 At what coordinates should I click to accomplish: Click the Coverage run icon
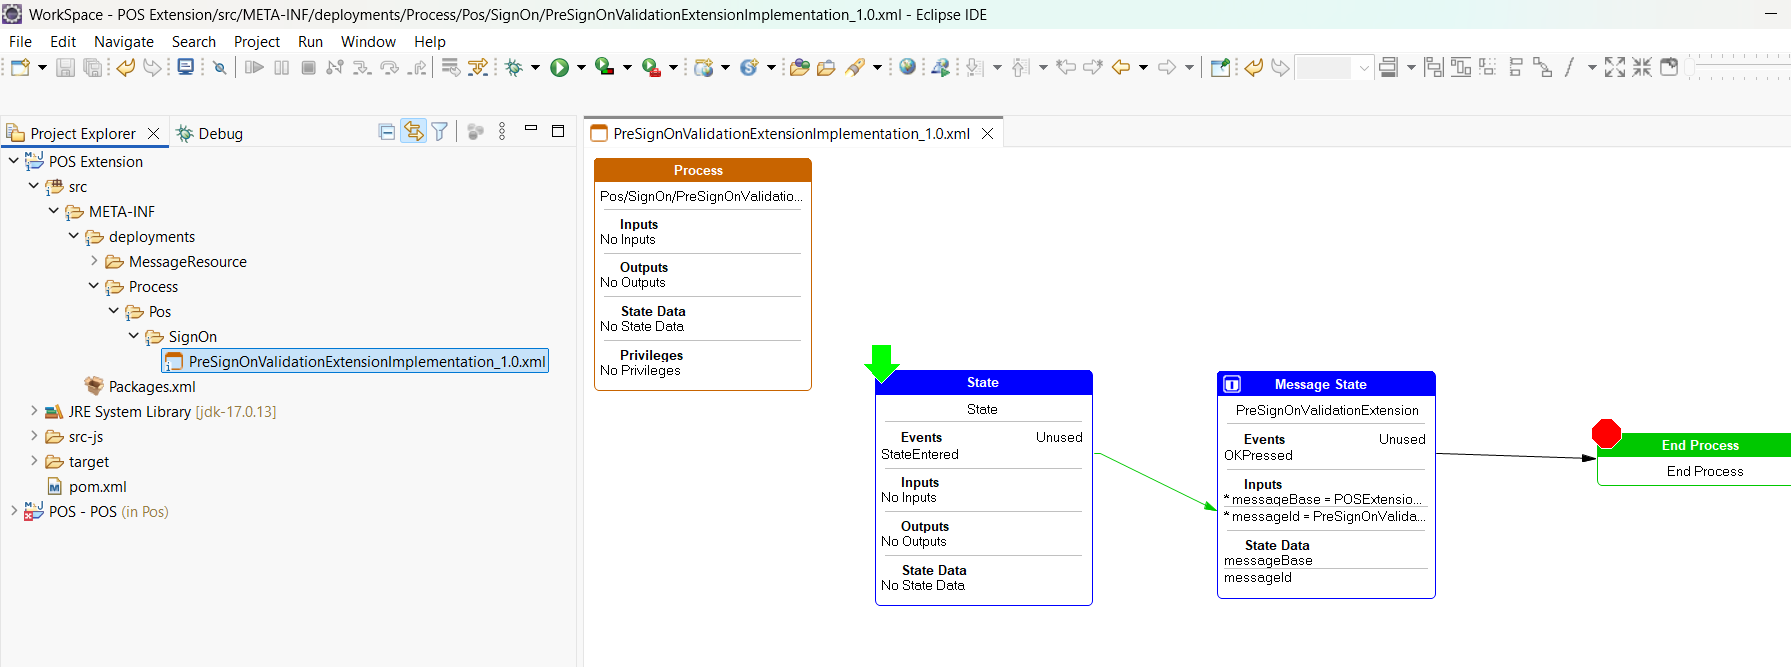(x=604, y=67)
